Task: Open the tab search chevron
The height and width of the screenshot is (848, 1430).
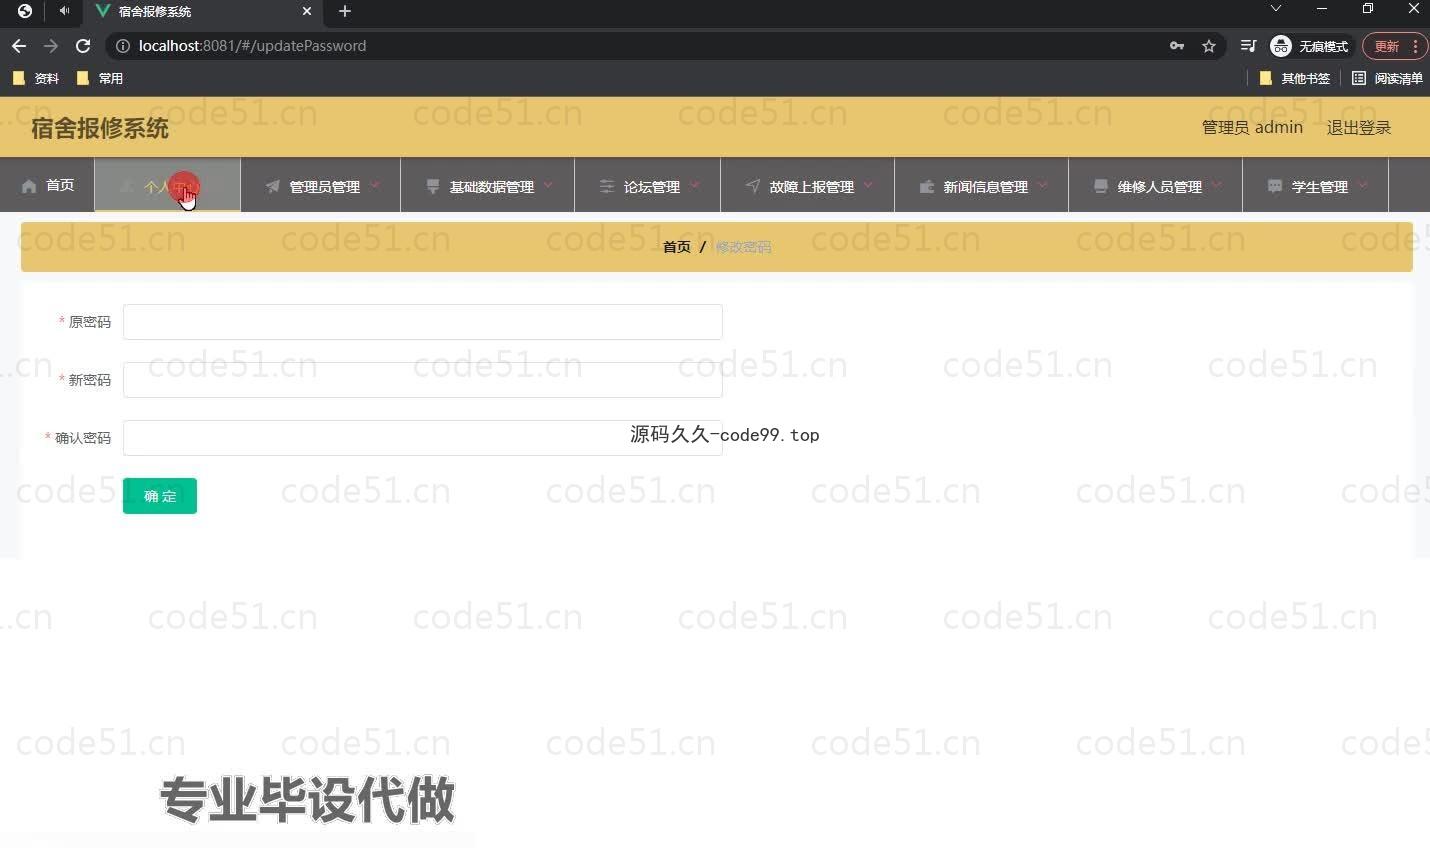Action: click(x=1276, y=9)
